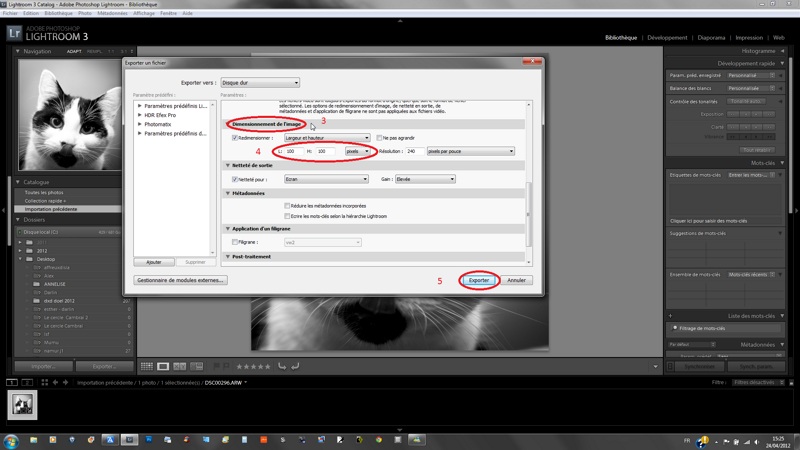Click the filmstrip grid shortcut icon

click(44, 382)
